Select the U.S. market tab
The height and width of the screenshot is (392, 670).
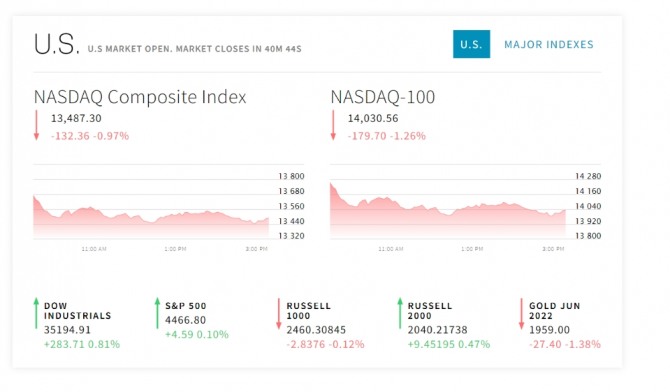tap(471, 44)
